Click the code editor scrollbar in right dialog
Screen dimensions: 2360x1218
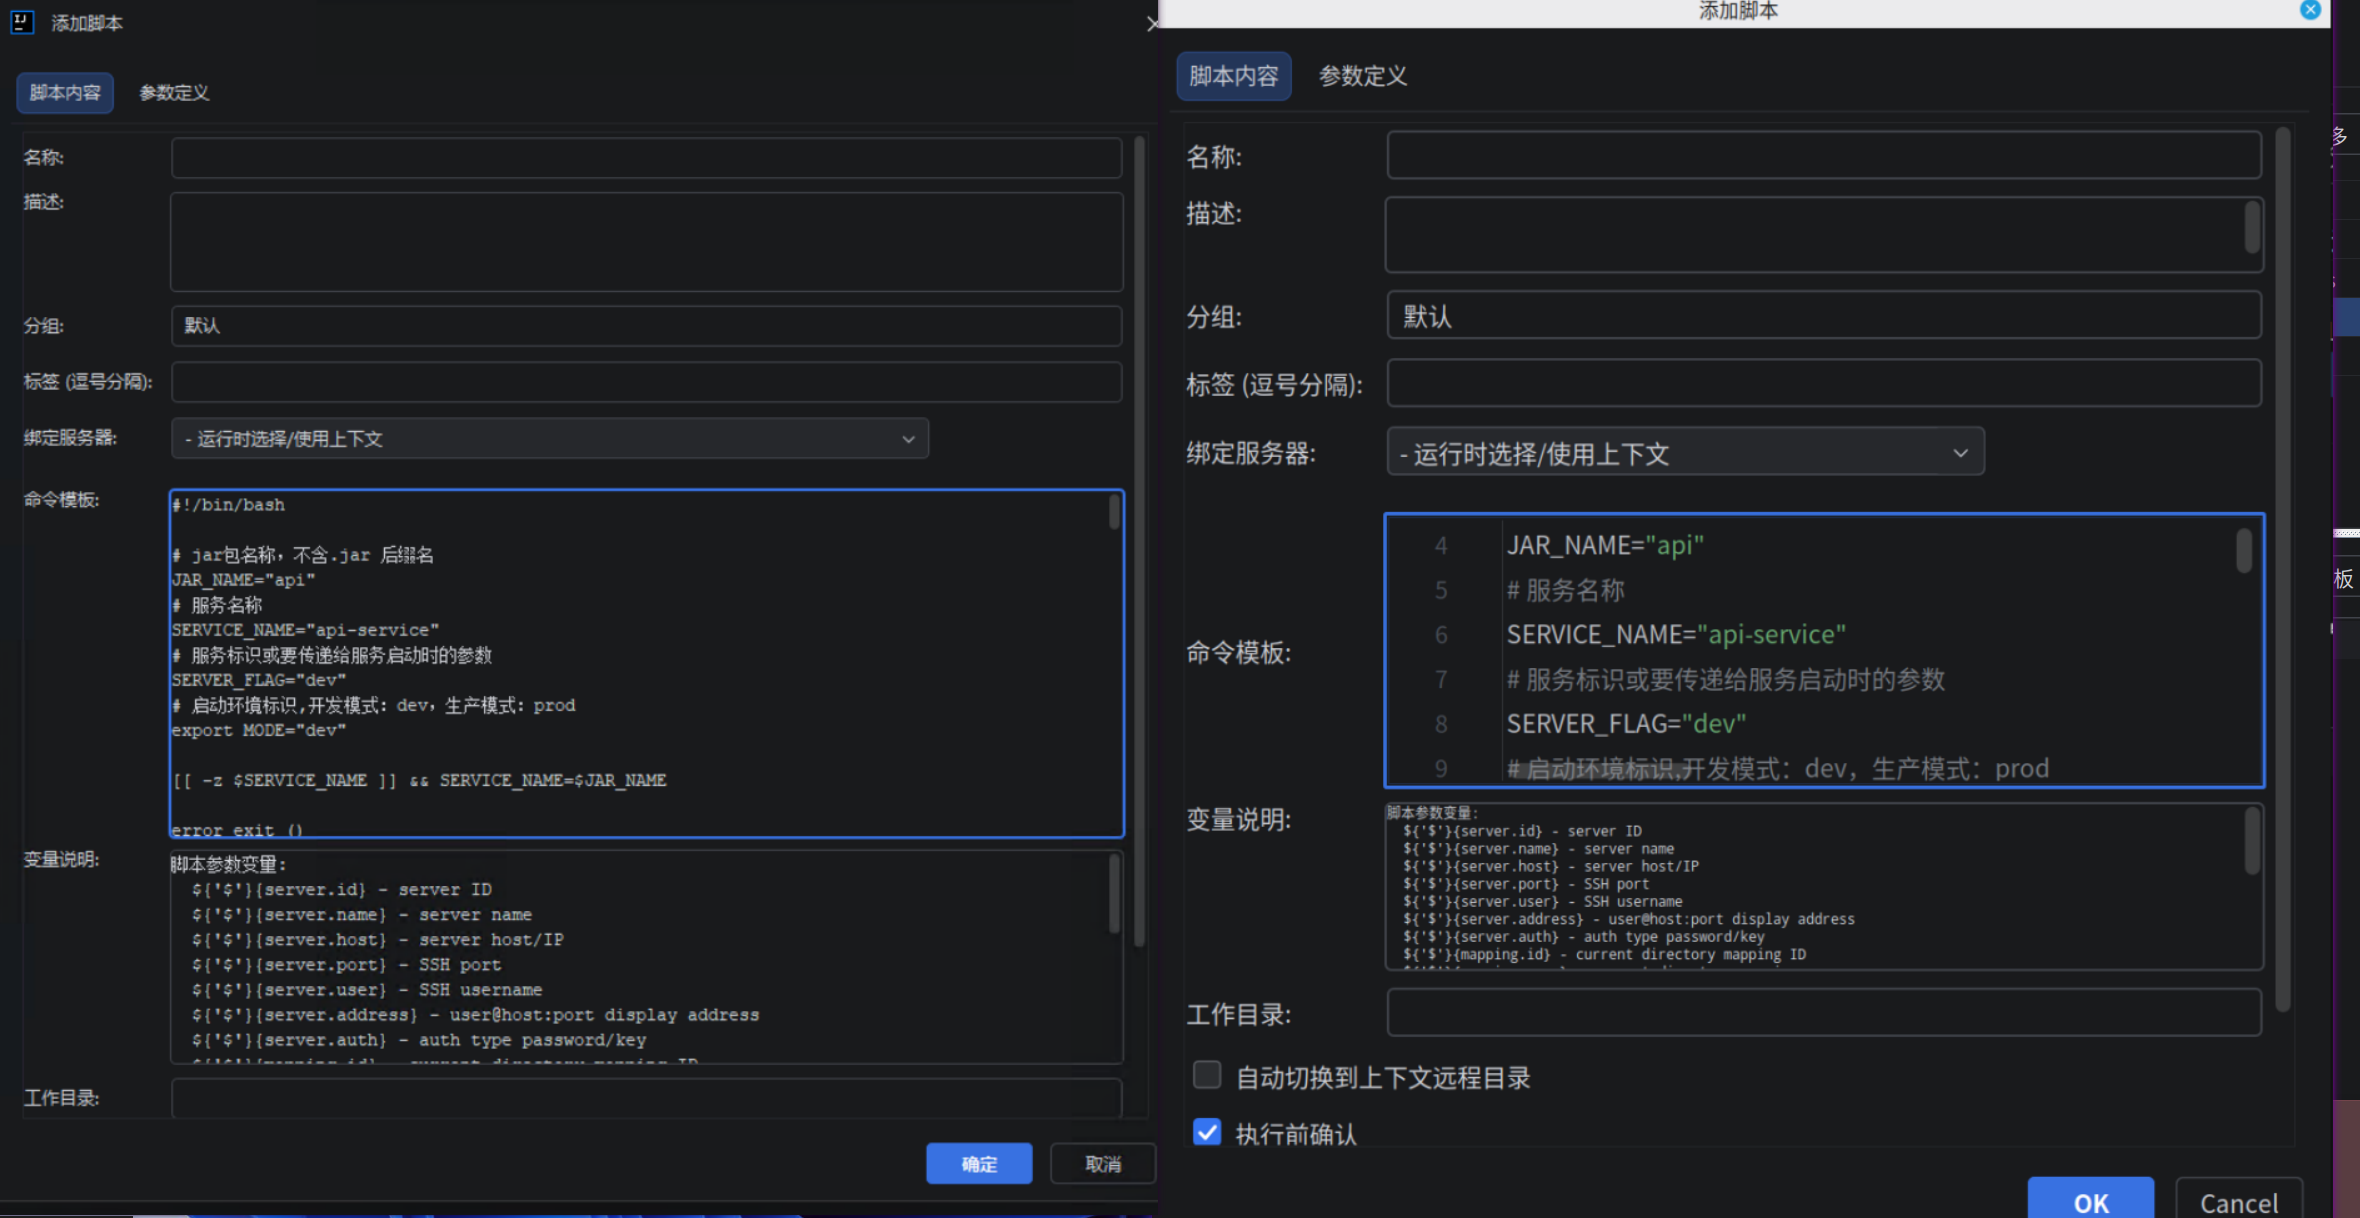[2244, 551]
